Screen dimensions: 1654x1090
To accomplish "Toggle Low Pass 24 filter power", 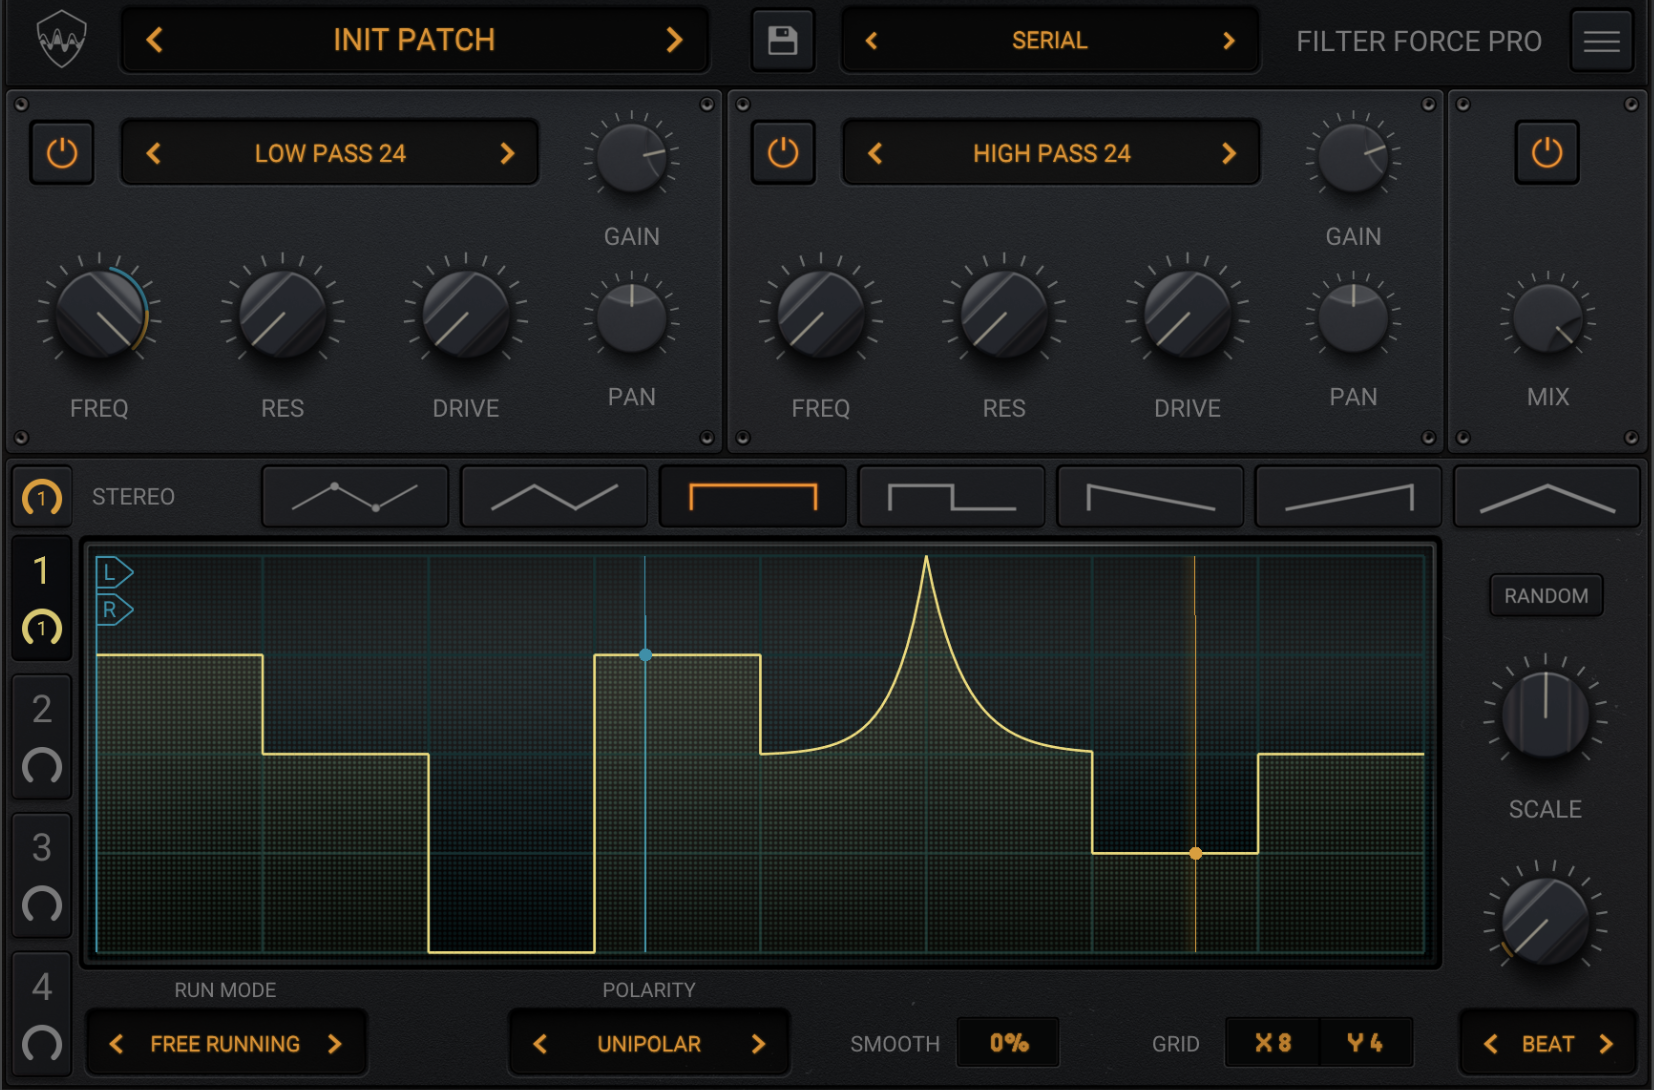I will (x=62, y=153).
